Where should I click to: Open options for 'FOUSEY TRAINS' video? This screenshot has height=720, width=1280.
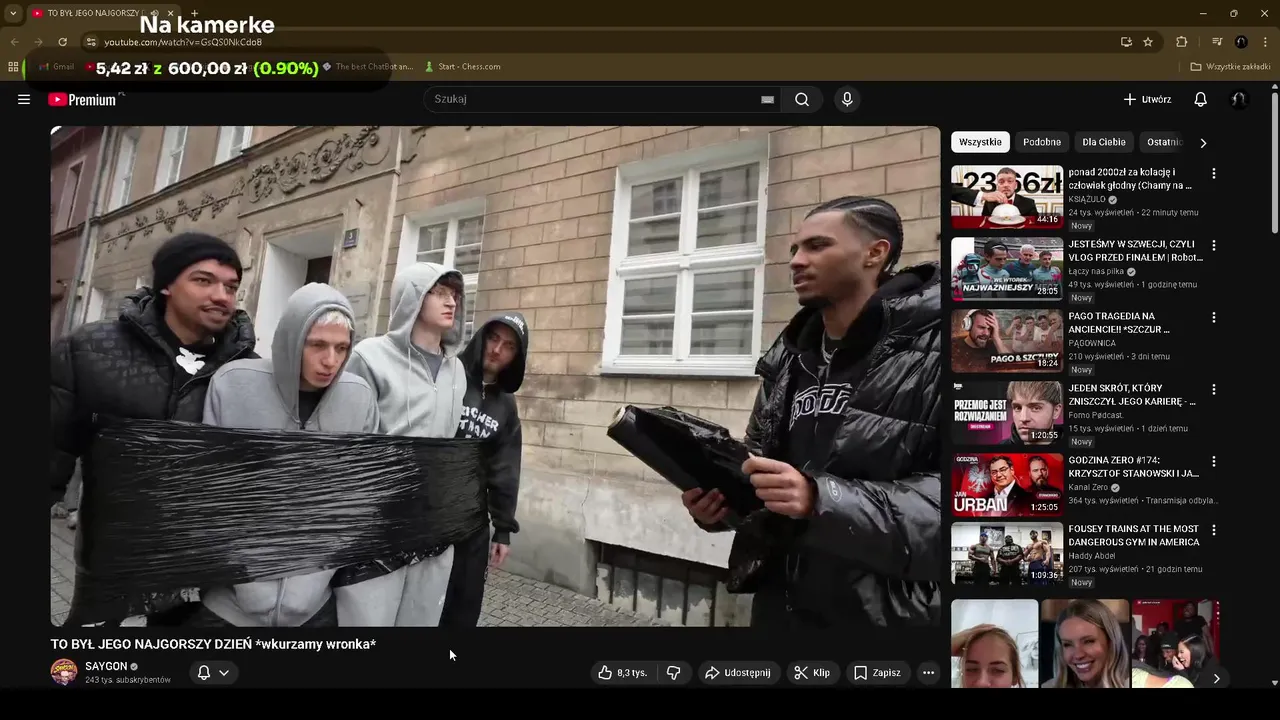click(x=1214, y=530)
